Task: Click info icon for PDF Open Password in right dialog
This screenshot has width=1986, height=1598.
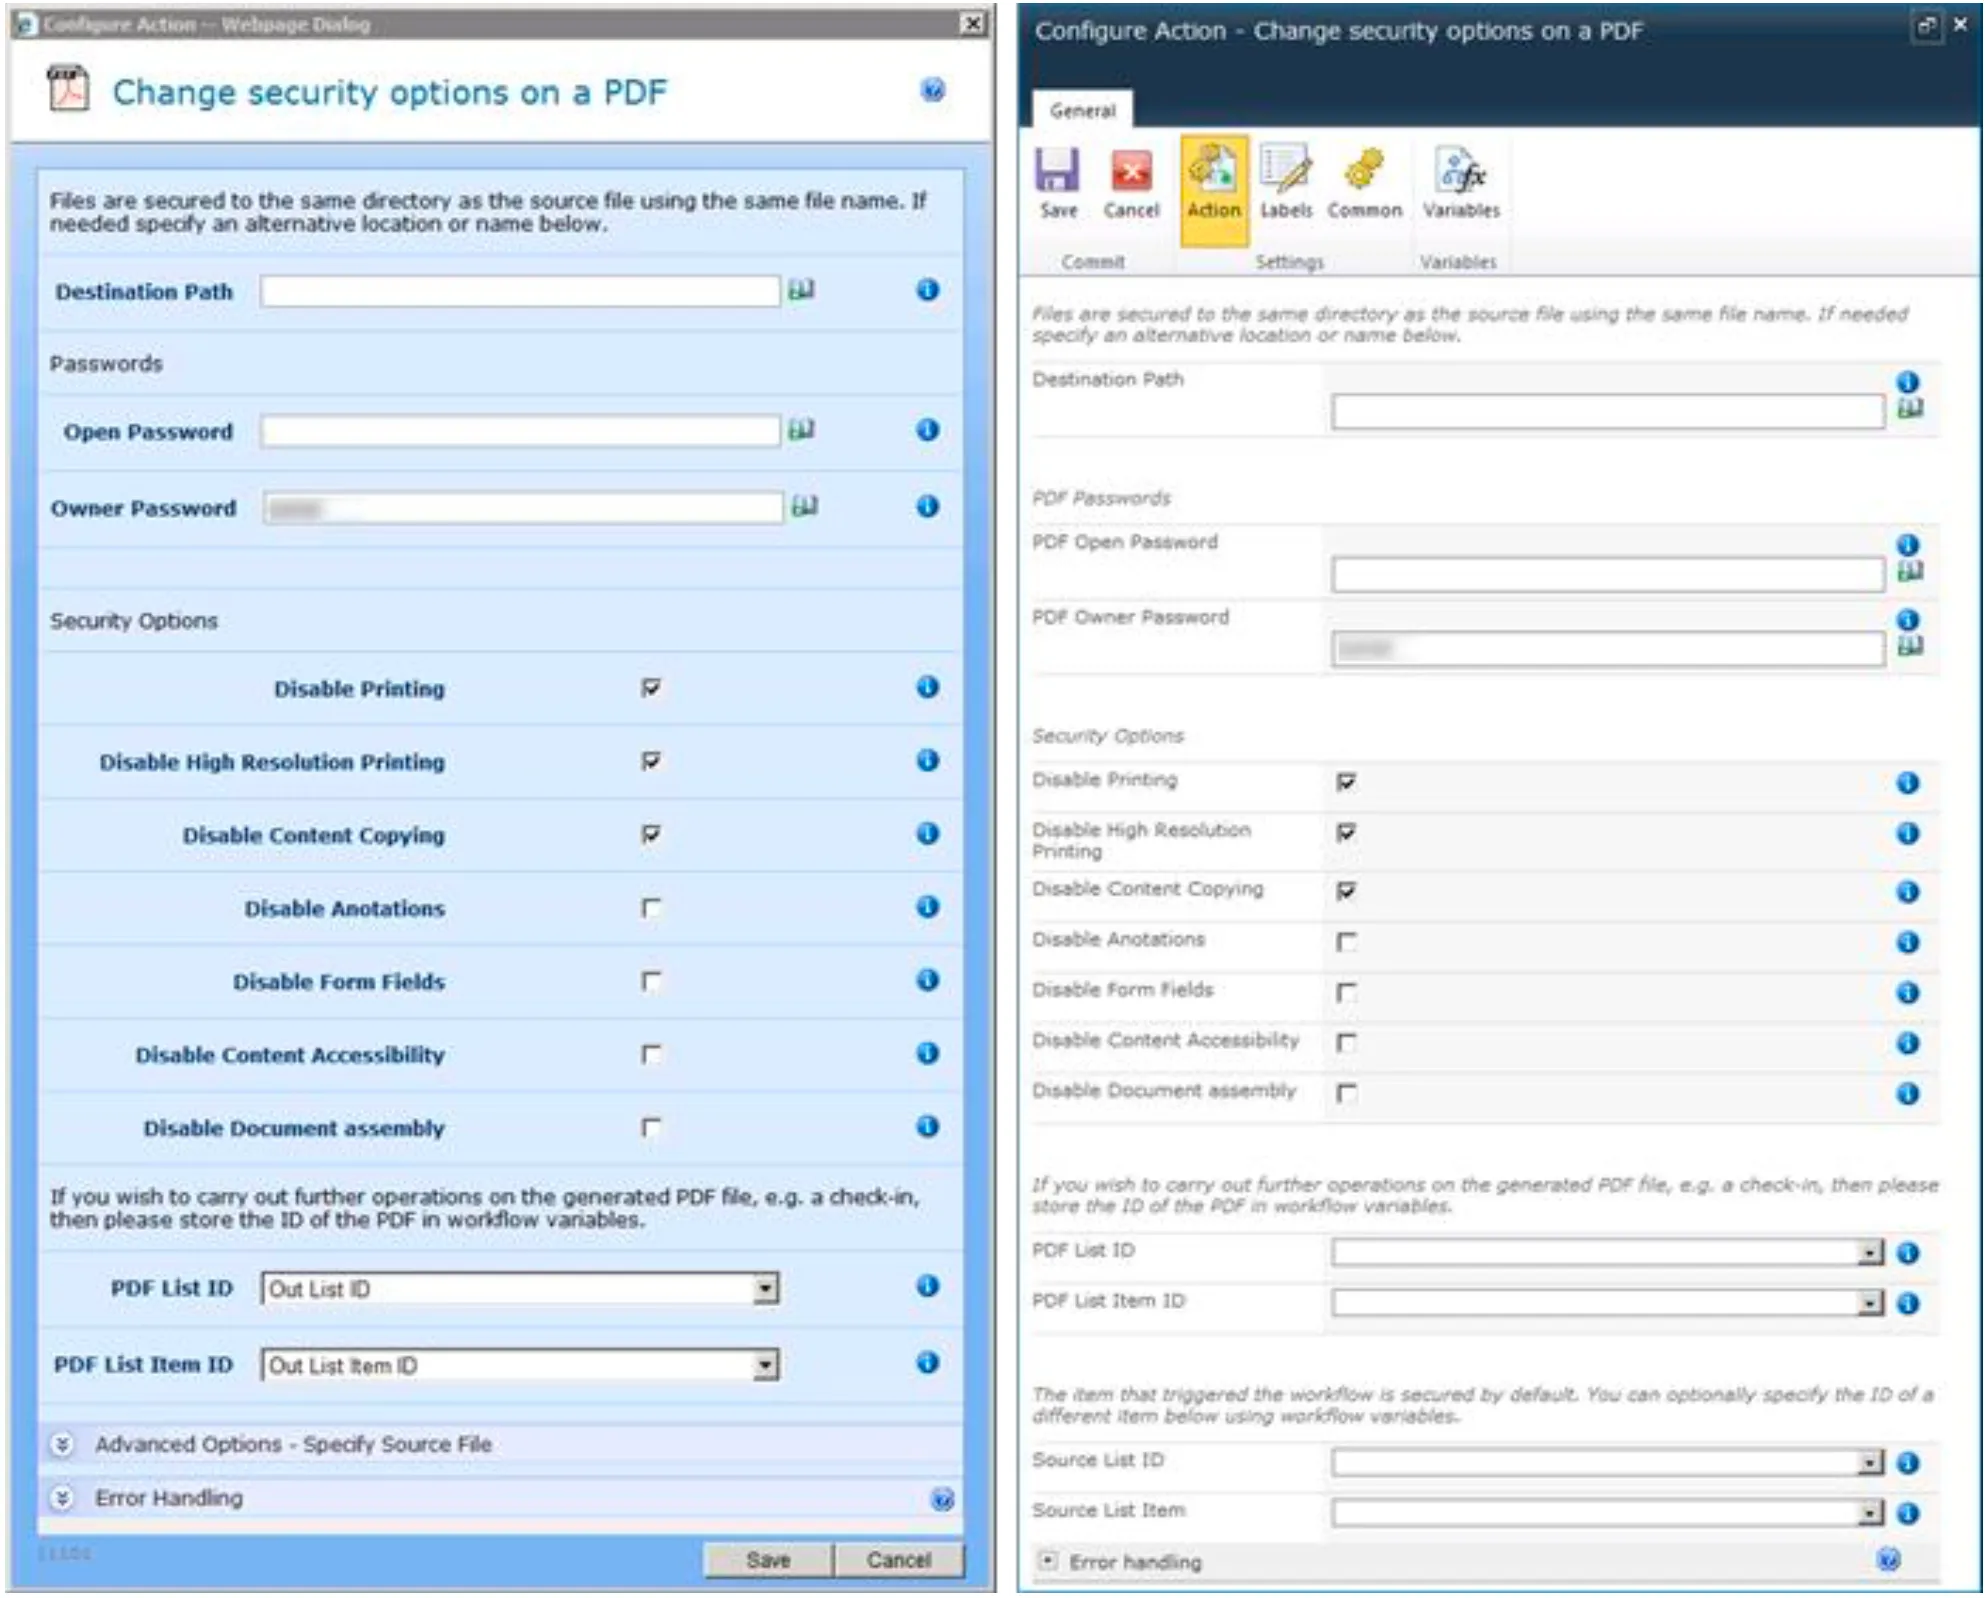Action: point(1908,545)
